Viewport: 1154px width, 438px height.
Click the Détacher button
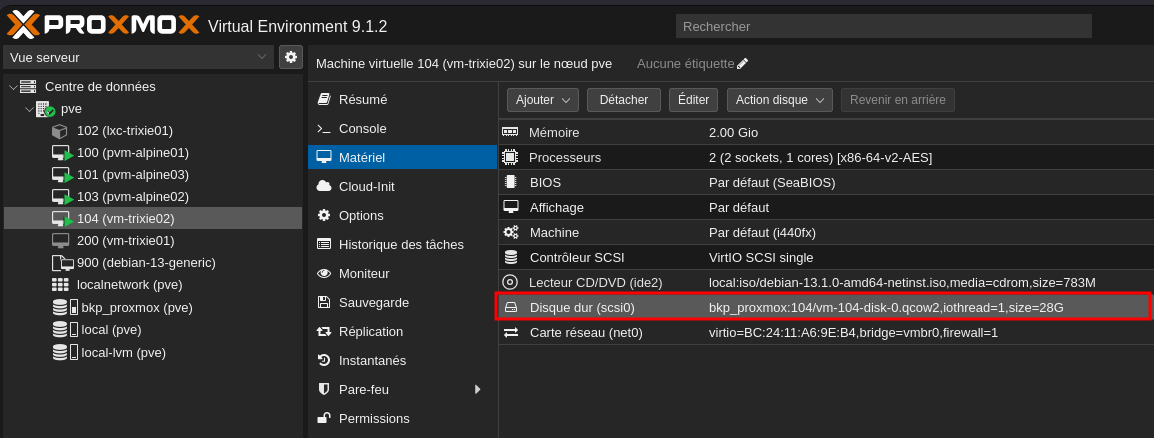pos(624,100)
